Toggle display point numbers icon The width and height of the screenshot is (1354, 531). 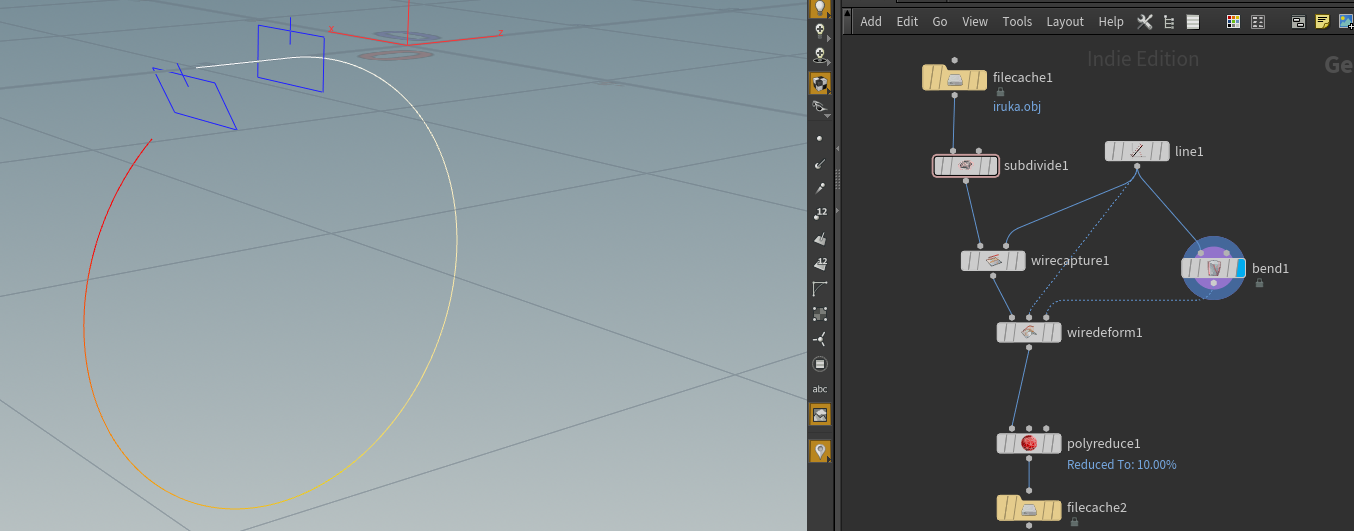pyautogui.click(x=820, y=213)
